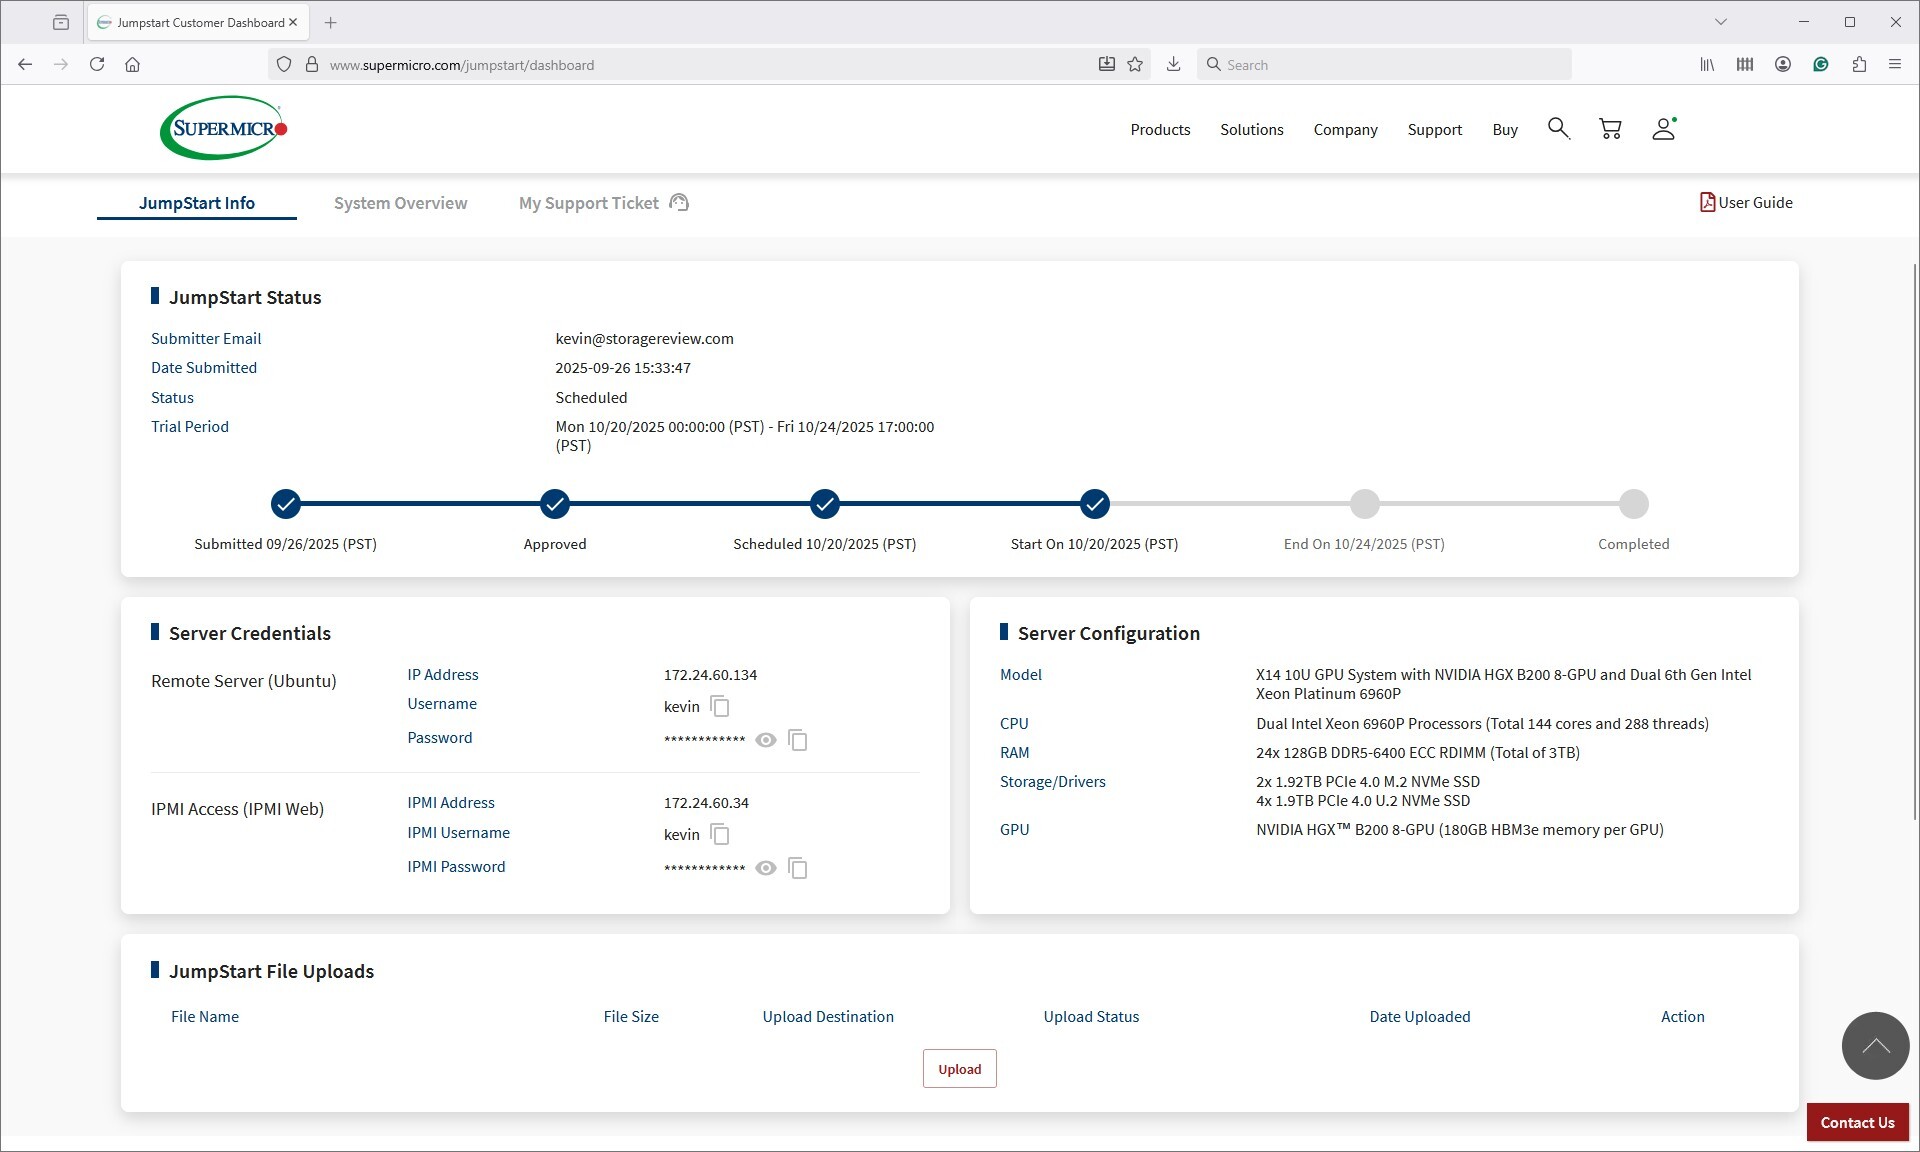The image size is (1920, 1152).
Task: Open the shopping cart icon
Action: click(1610, 129)
